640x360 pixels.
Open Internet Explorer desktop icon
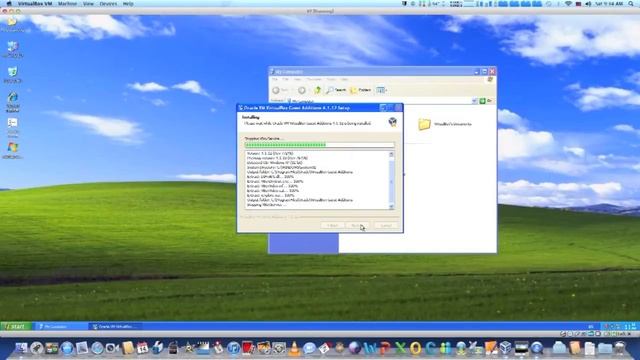pyautogui.click(x=13, y=98)
